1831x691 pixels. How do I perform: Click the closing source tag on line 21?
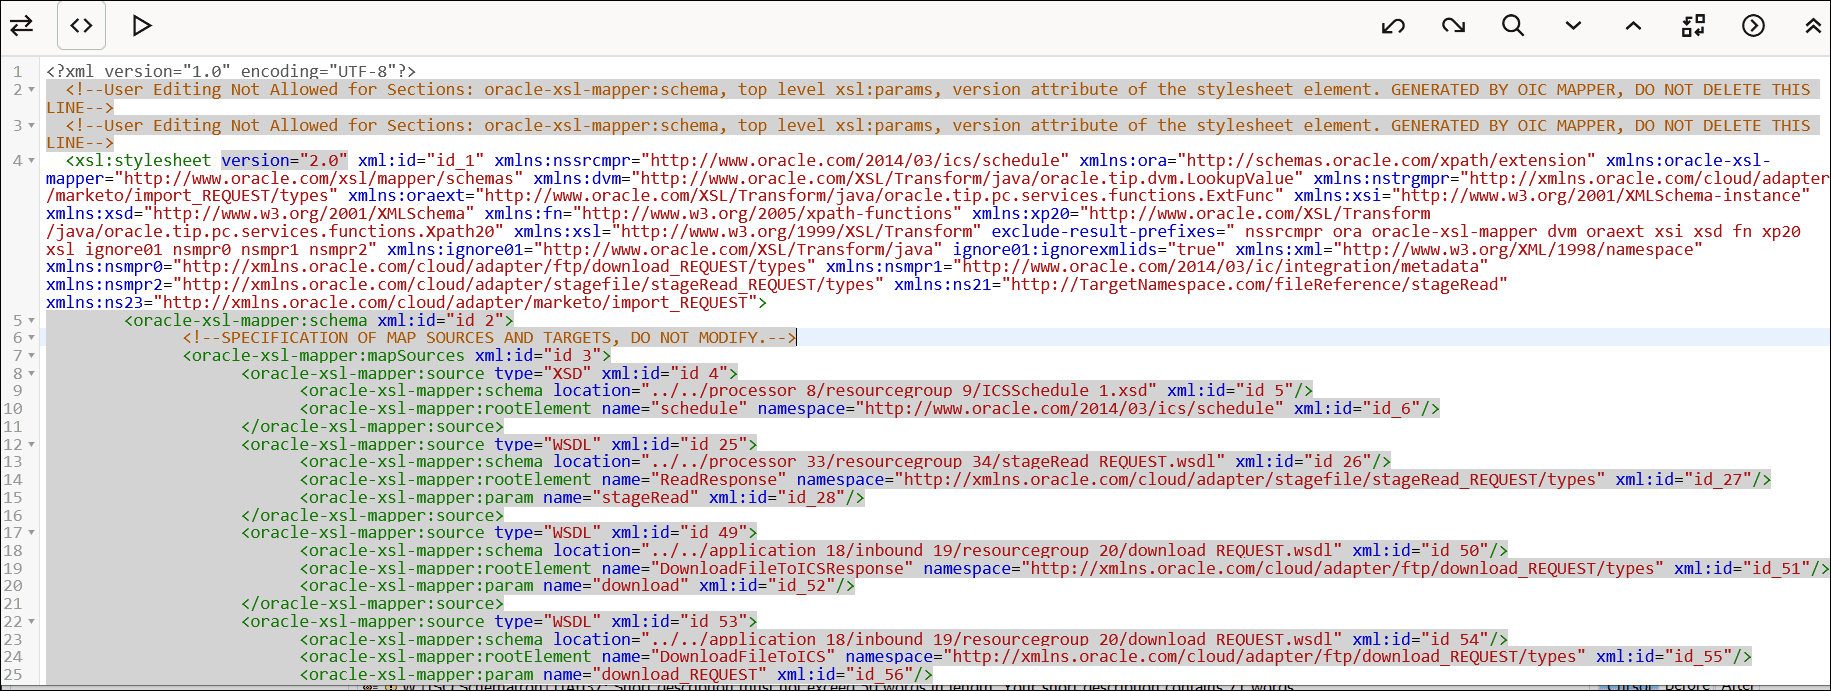(372, 604)
